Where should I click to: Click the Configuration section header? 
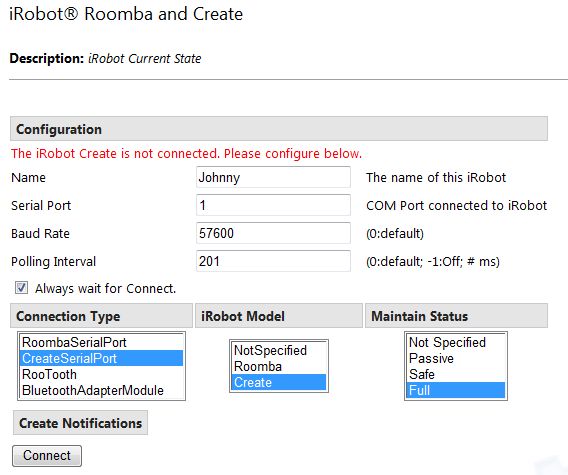279,129
